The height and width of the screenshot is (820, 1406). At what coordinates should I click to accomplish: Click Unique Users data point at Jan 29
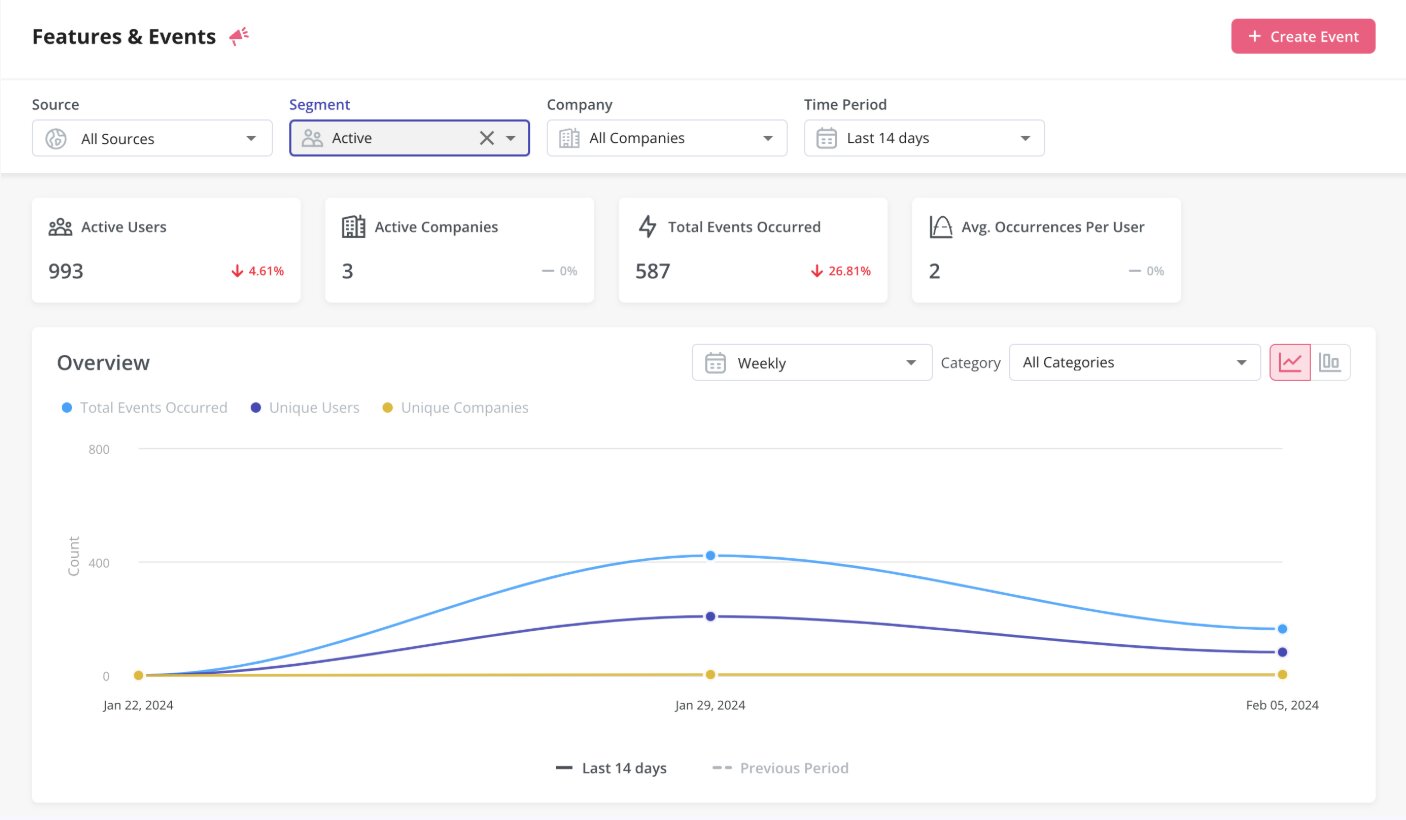click(x=710, y=616)
